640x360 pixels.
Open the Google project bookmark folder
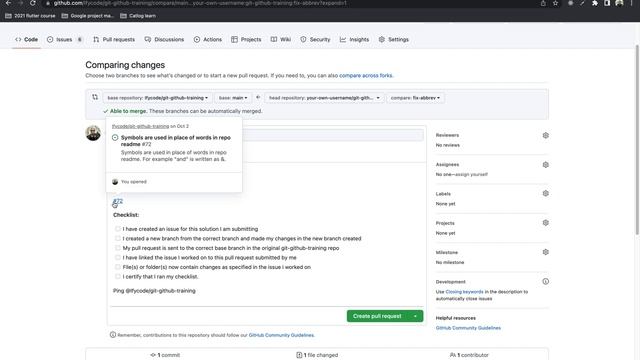point(87,16)
